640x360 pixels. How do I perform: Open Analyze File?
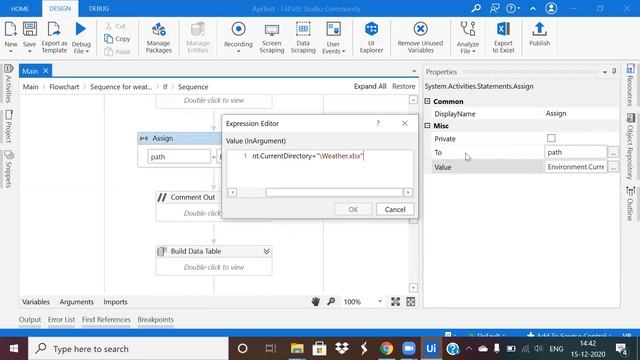[x=468, y=37]
